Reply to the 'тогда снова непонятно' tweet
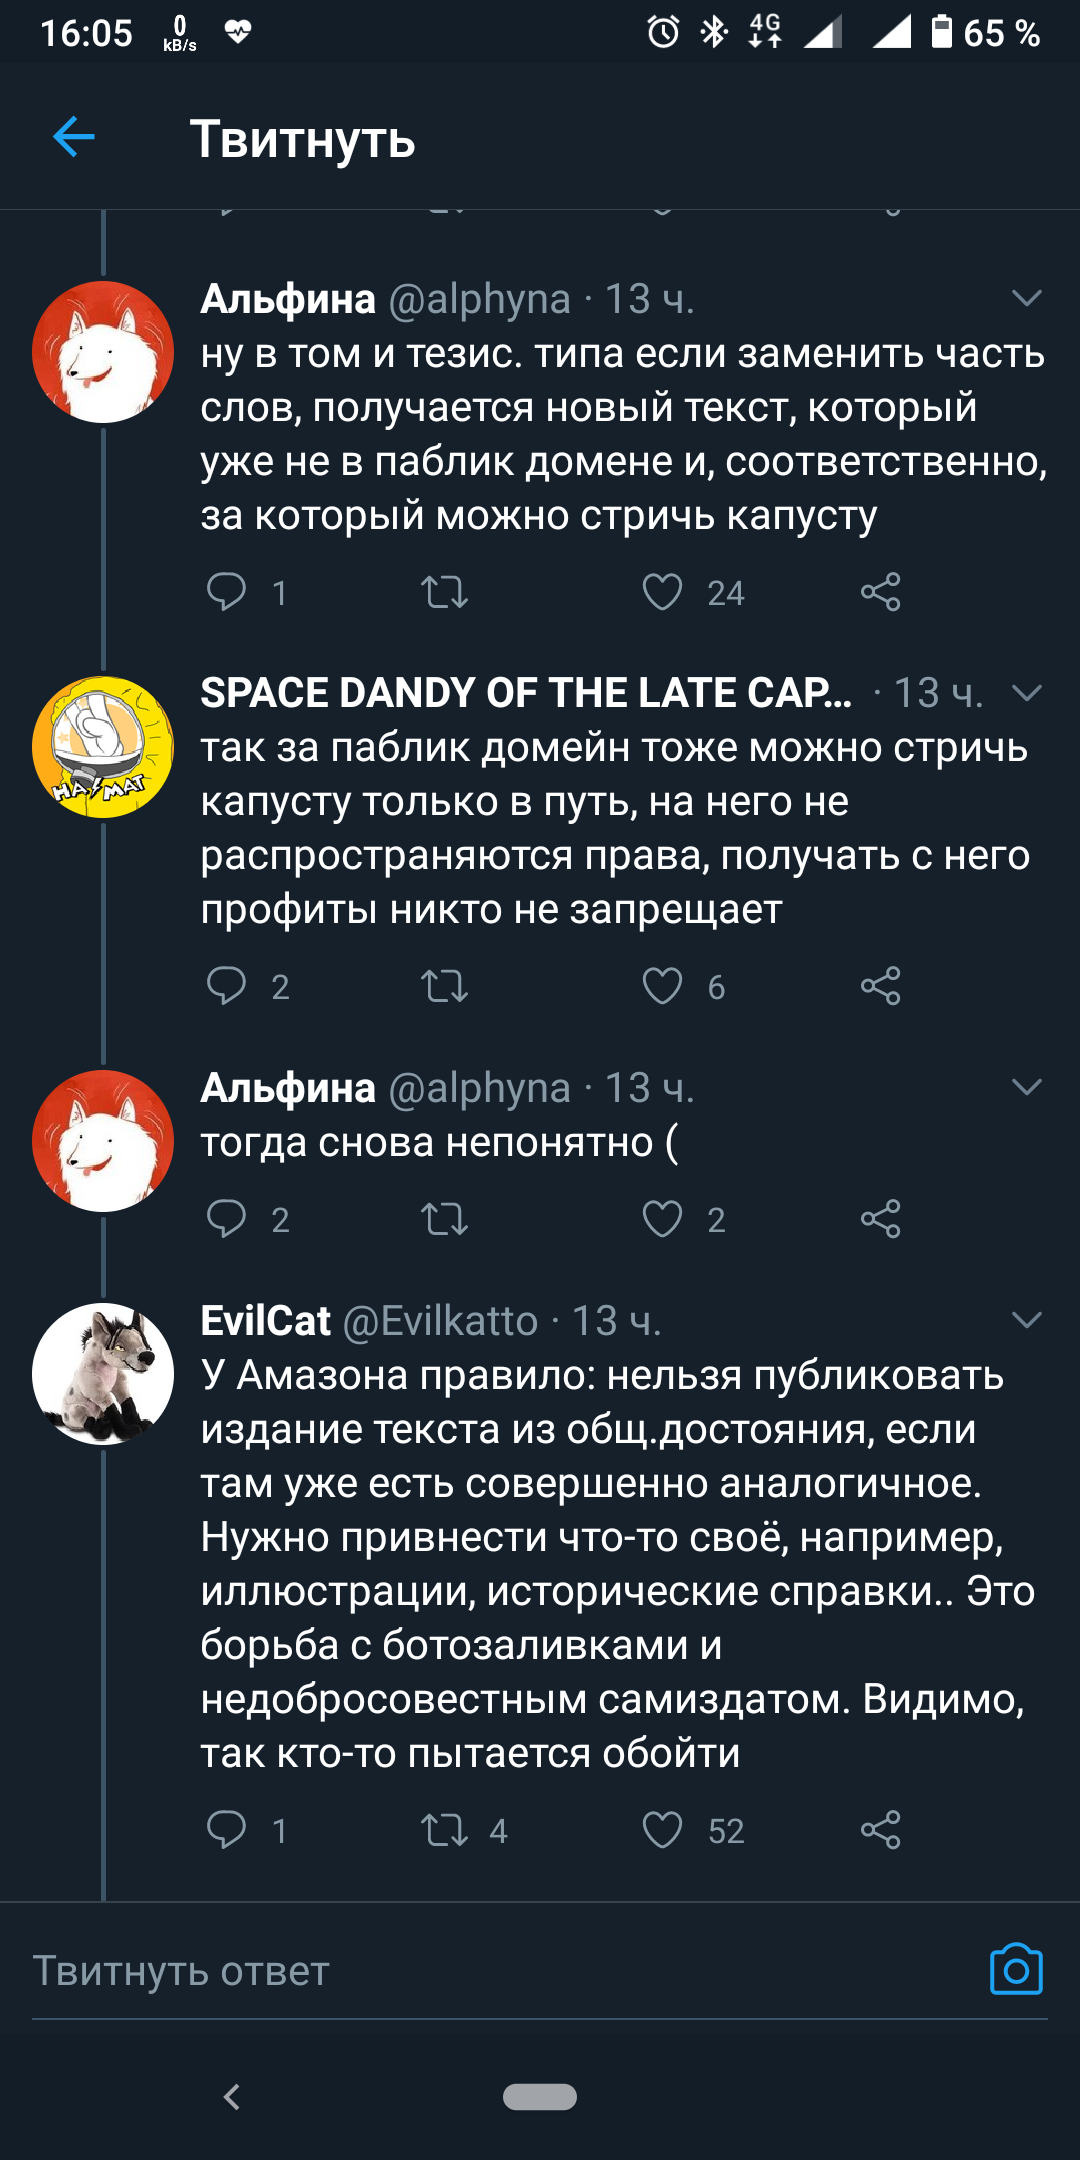1080x2160 pixels. click(x=227, y=1218)
